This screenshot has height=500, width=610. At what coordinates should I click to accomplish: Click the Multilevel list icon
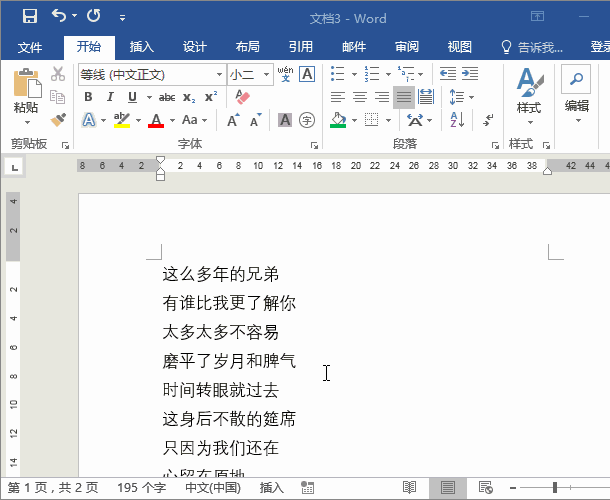point(406,74)
